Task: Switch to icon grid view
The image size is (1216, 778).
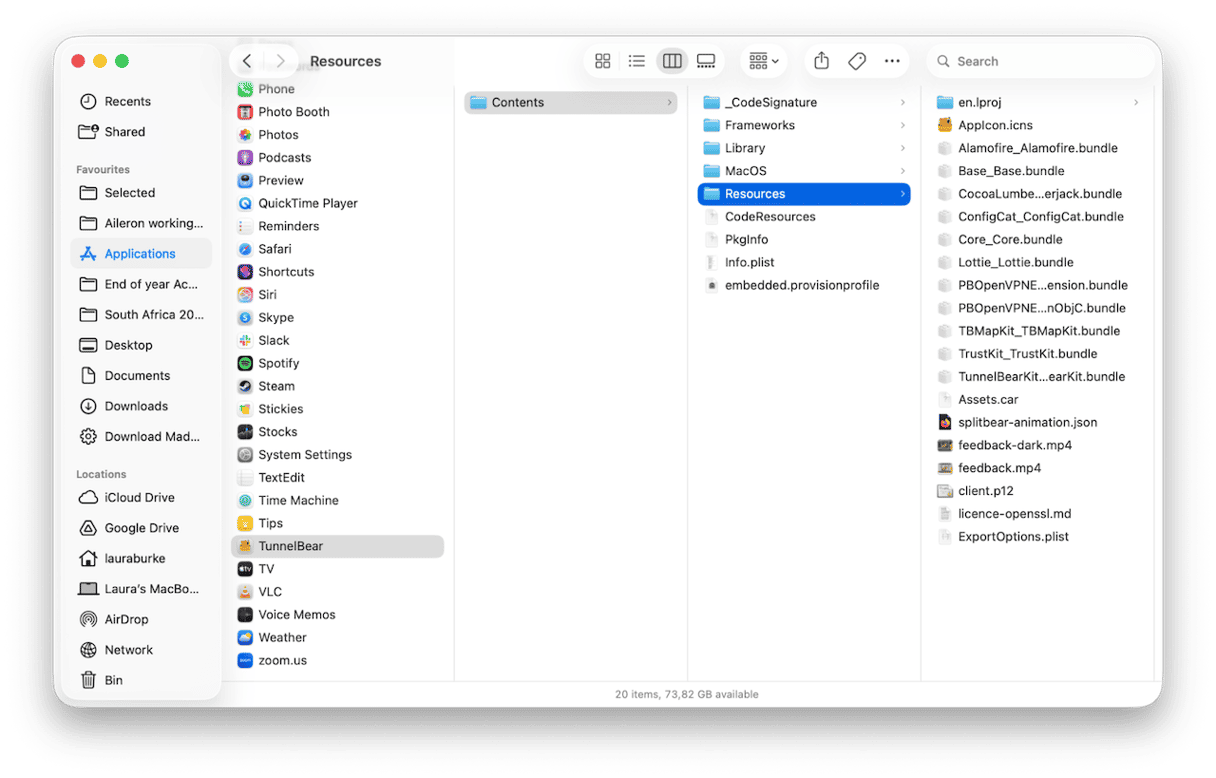Action: (x=602, y=61)
